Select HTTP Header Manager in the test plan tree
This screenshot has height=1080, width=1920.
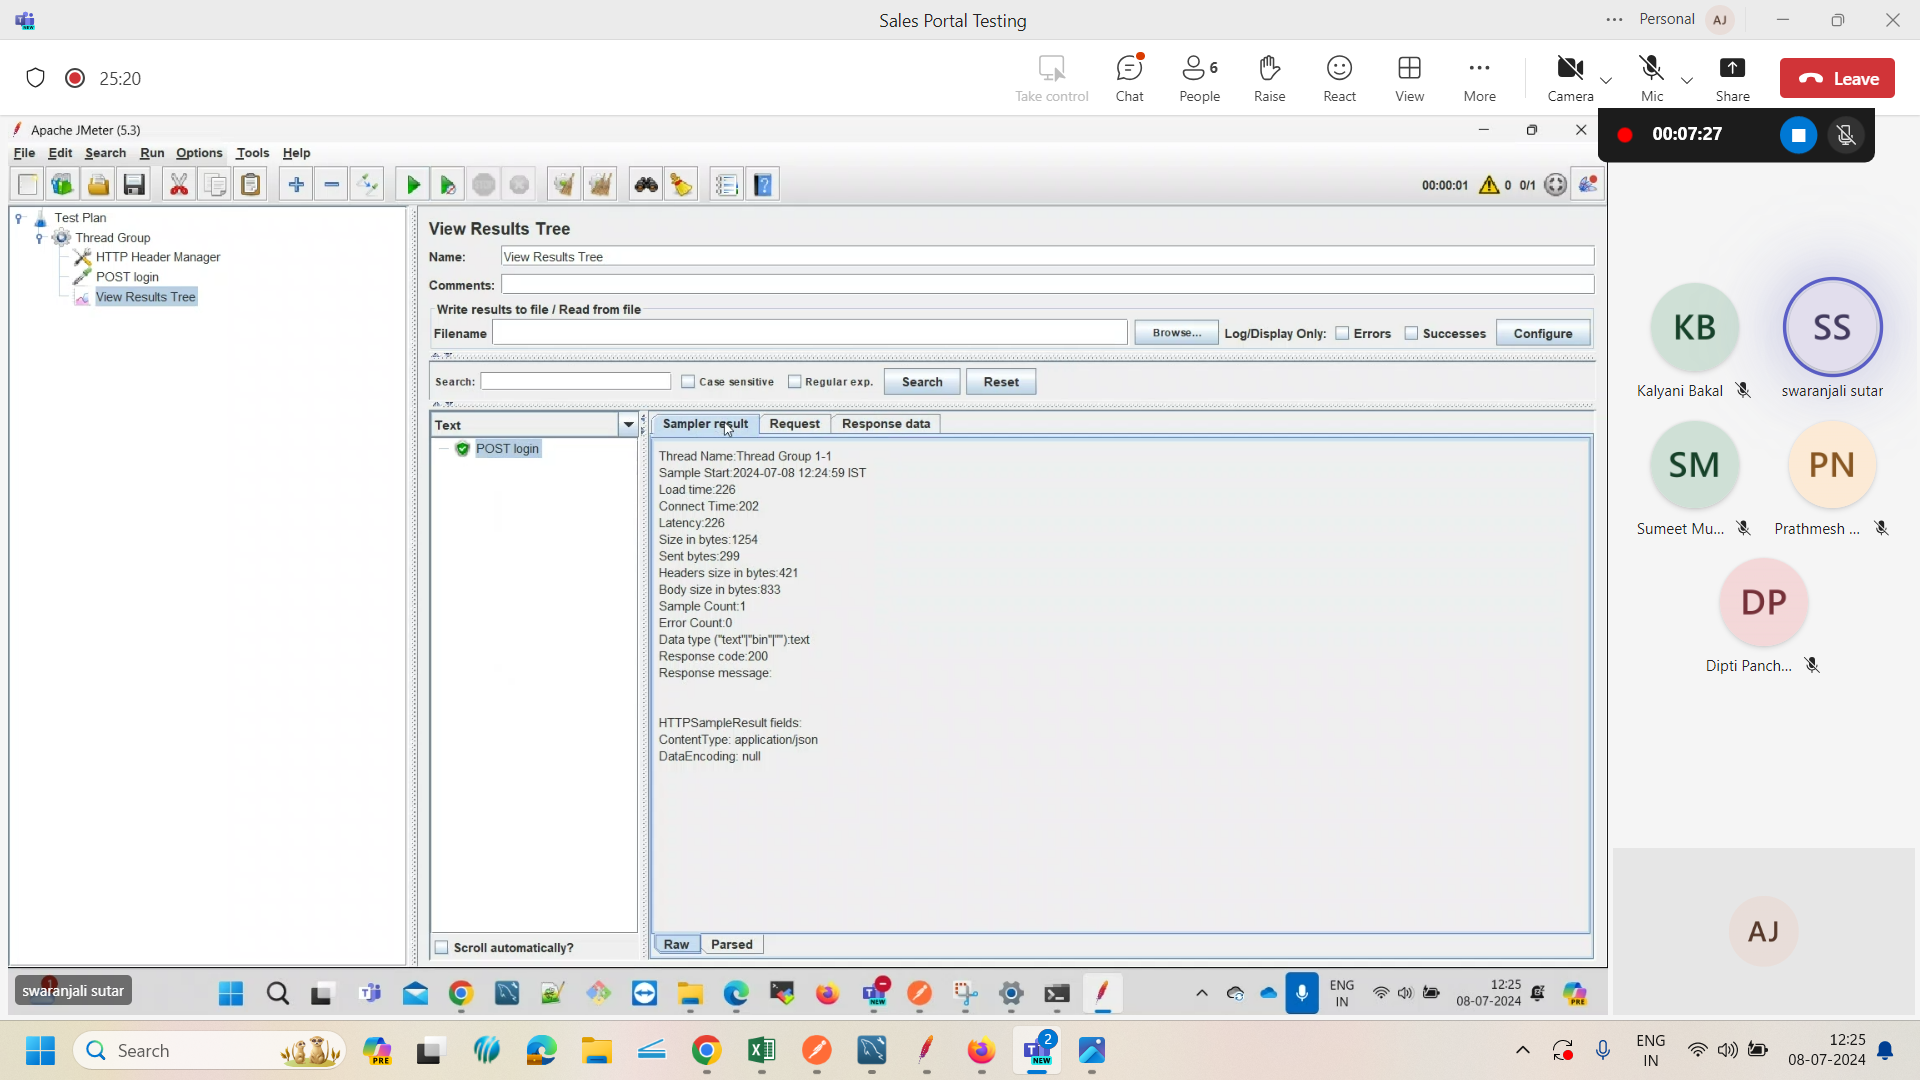(158, 257)
